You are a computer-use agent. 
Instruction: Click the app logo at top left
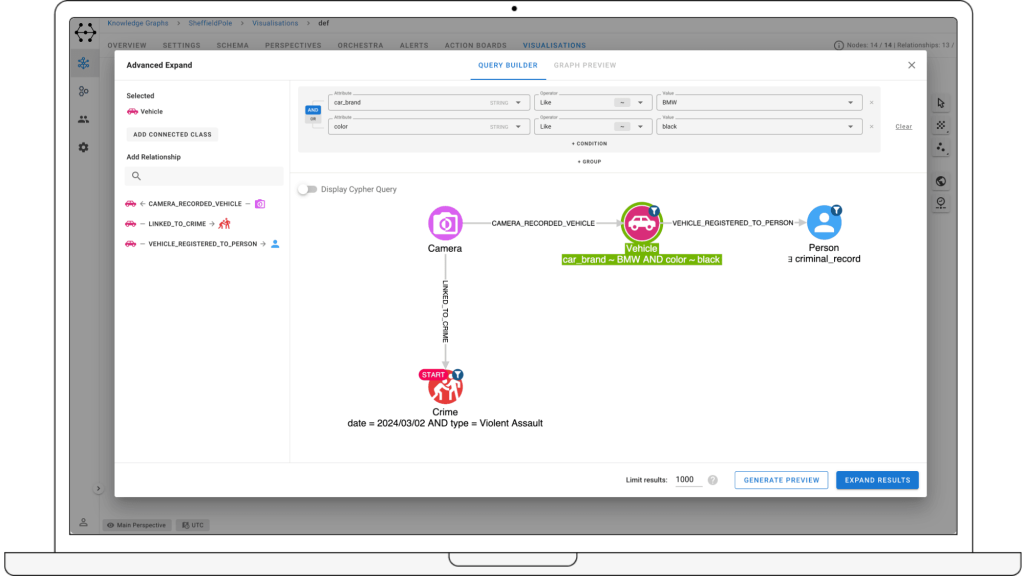[85, 32]
